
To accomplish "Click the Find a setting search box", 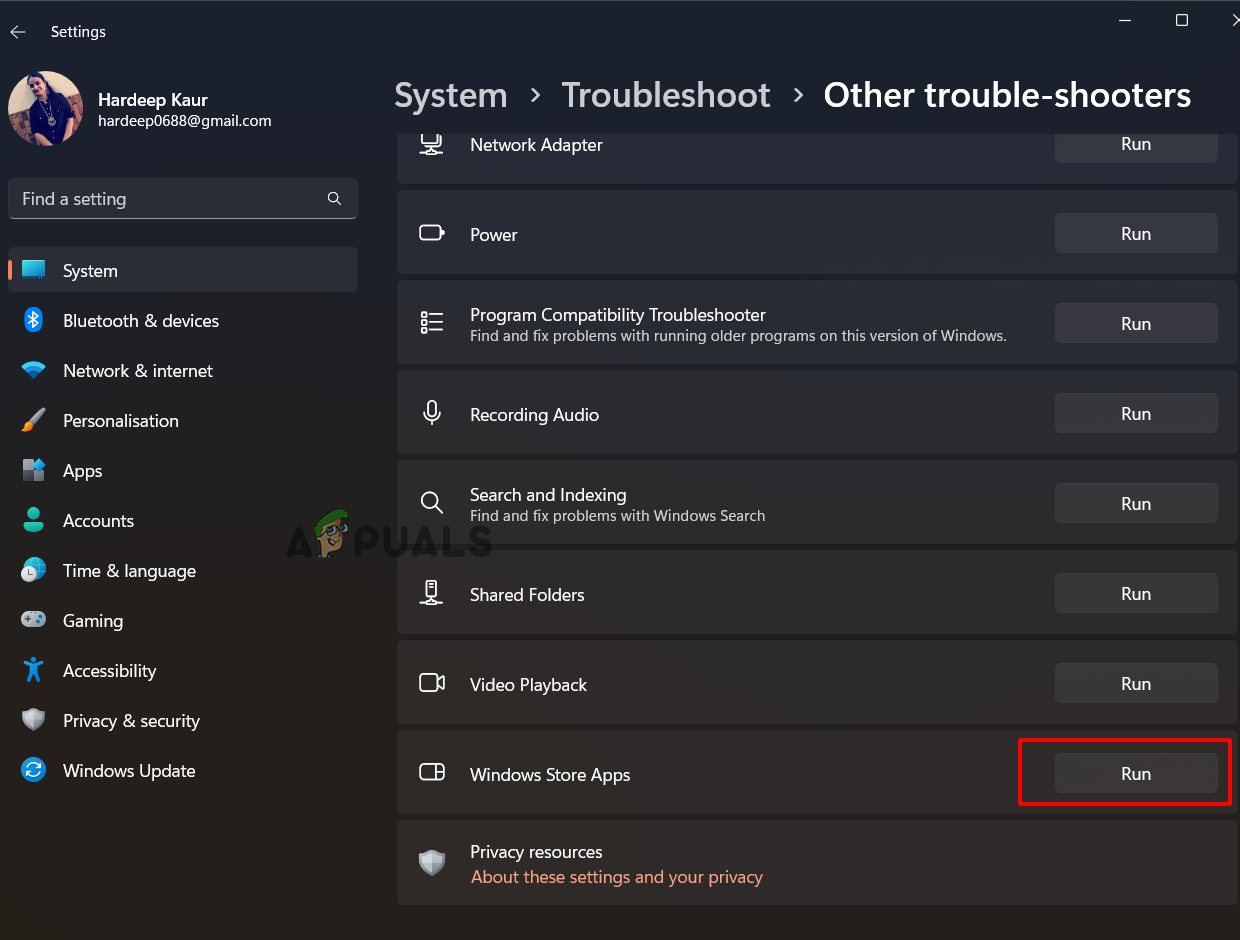I will [x=170, y=199].
